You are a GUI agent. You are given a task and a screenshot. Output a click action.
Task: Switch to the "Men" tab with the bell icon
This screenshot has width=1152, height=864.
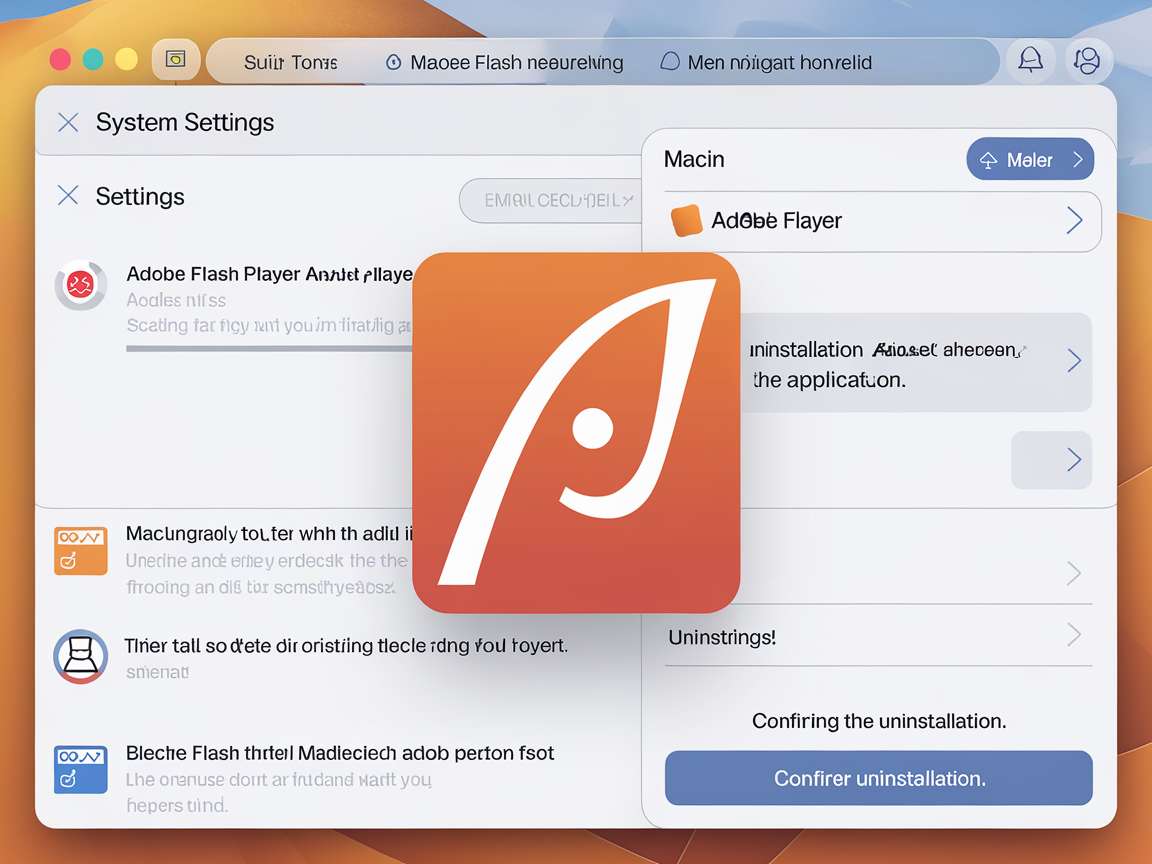point(766,62)
